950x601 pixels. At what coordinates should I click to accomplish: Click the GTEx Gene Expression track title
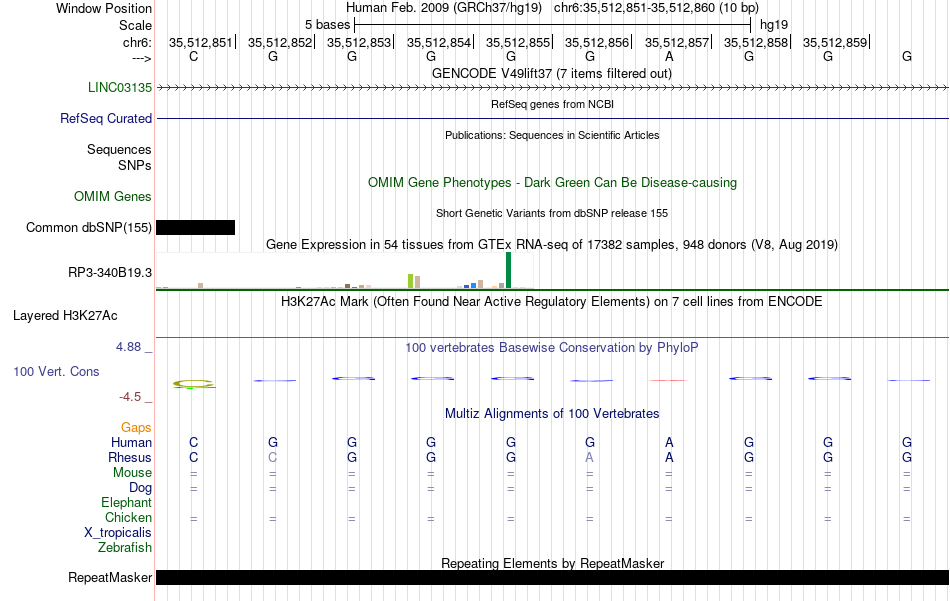click(552, 244)
